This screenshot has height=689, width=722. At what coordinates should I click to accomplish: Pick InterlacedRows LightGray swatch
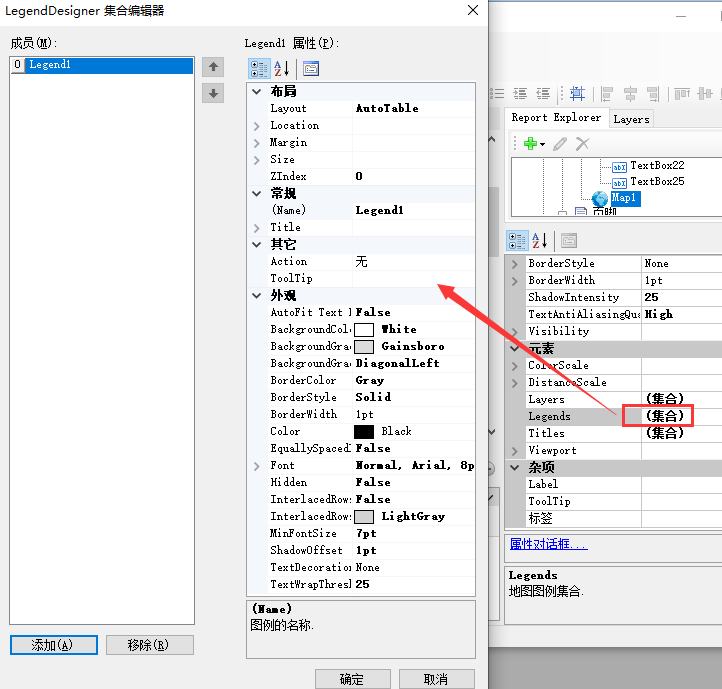(364, 517)
